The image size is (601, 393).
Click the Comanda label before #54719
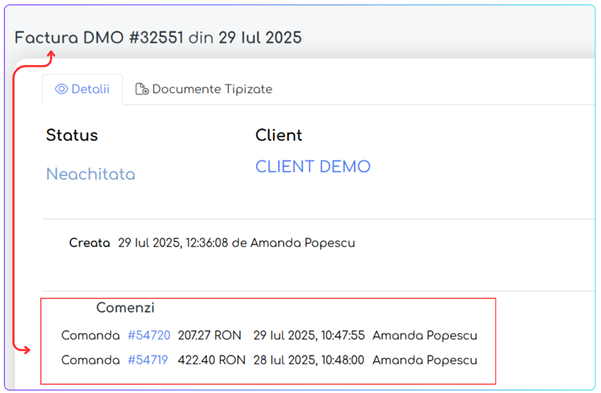click(90, 360)
